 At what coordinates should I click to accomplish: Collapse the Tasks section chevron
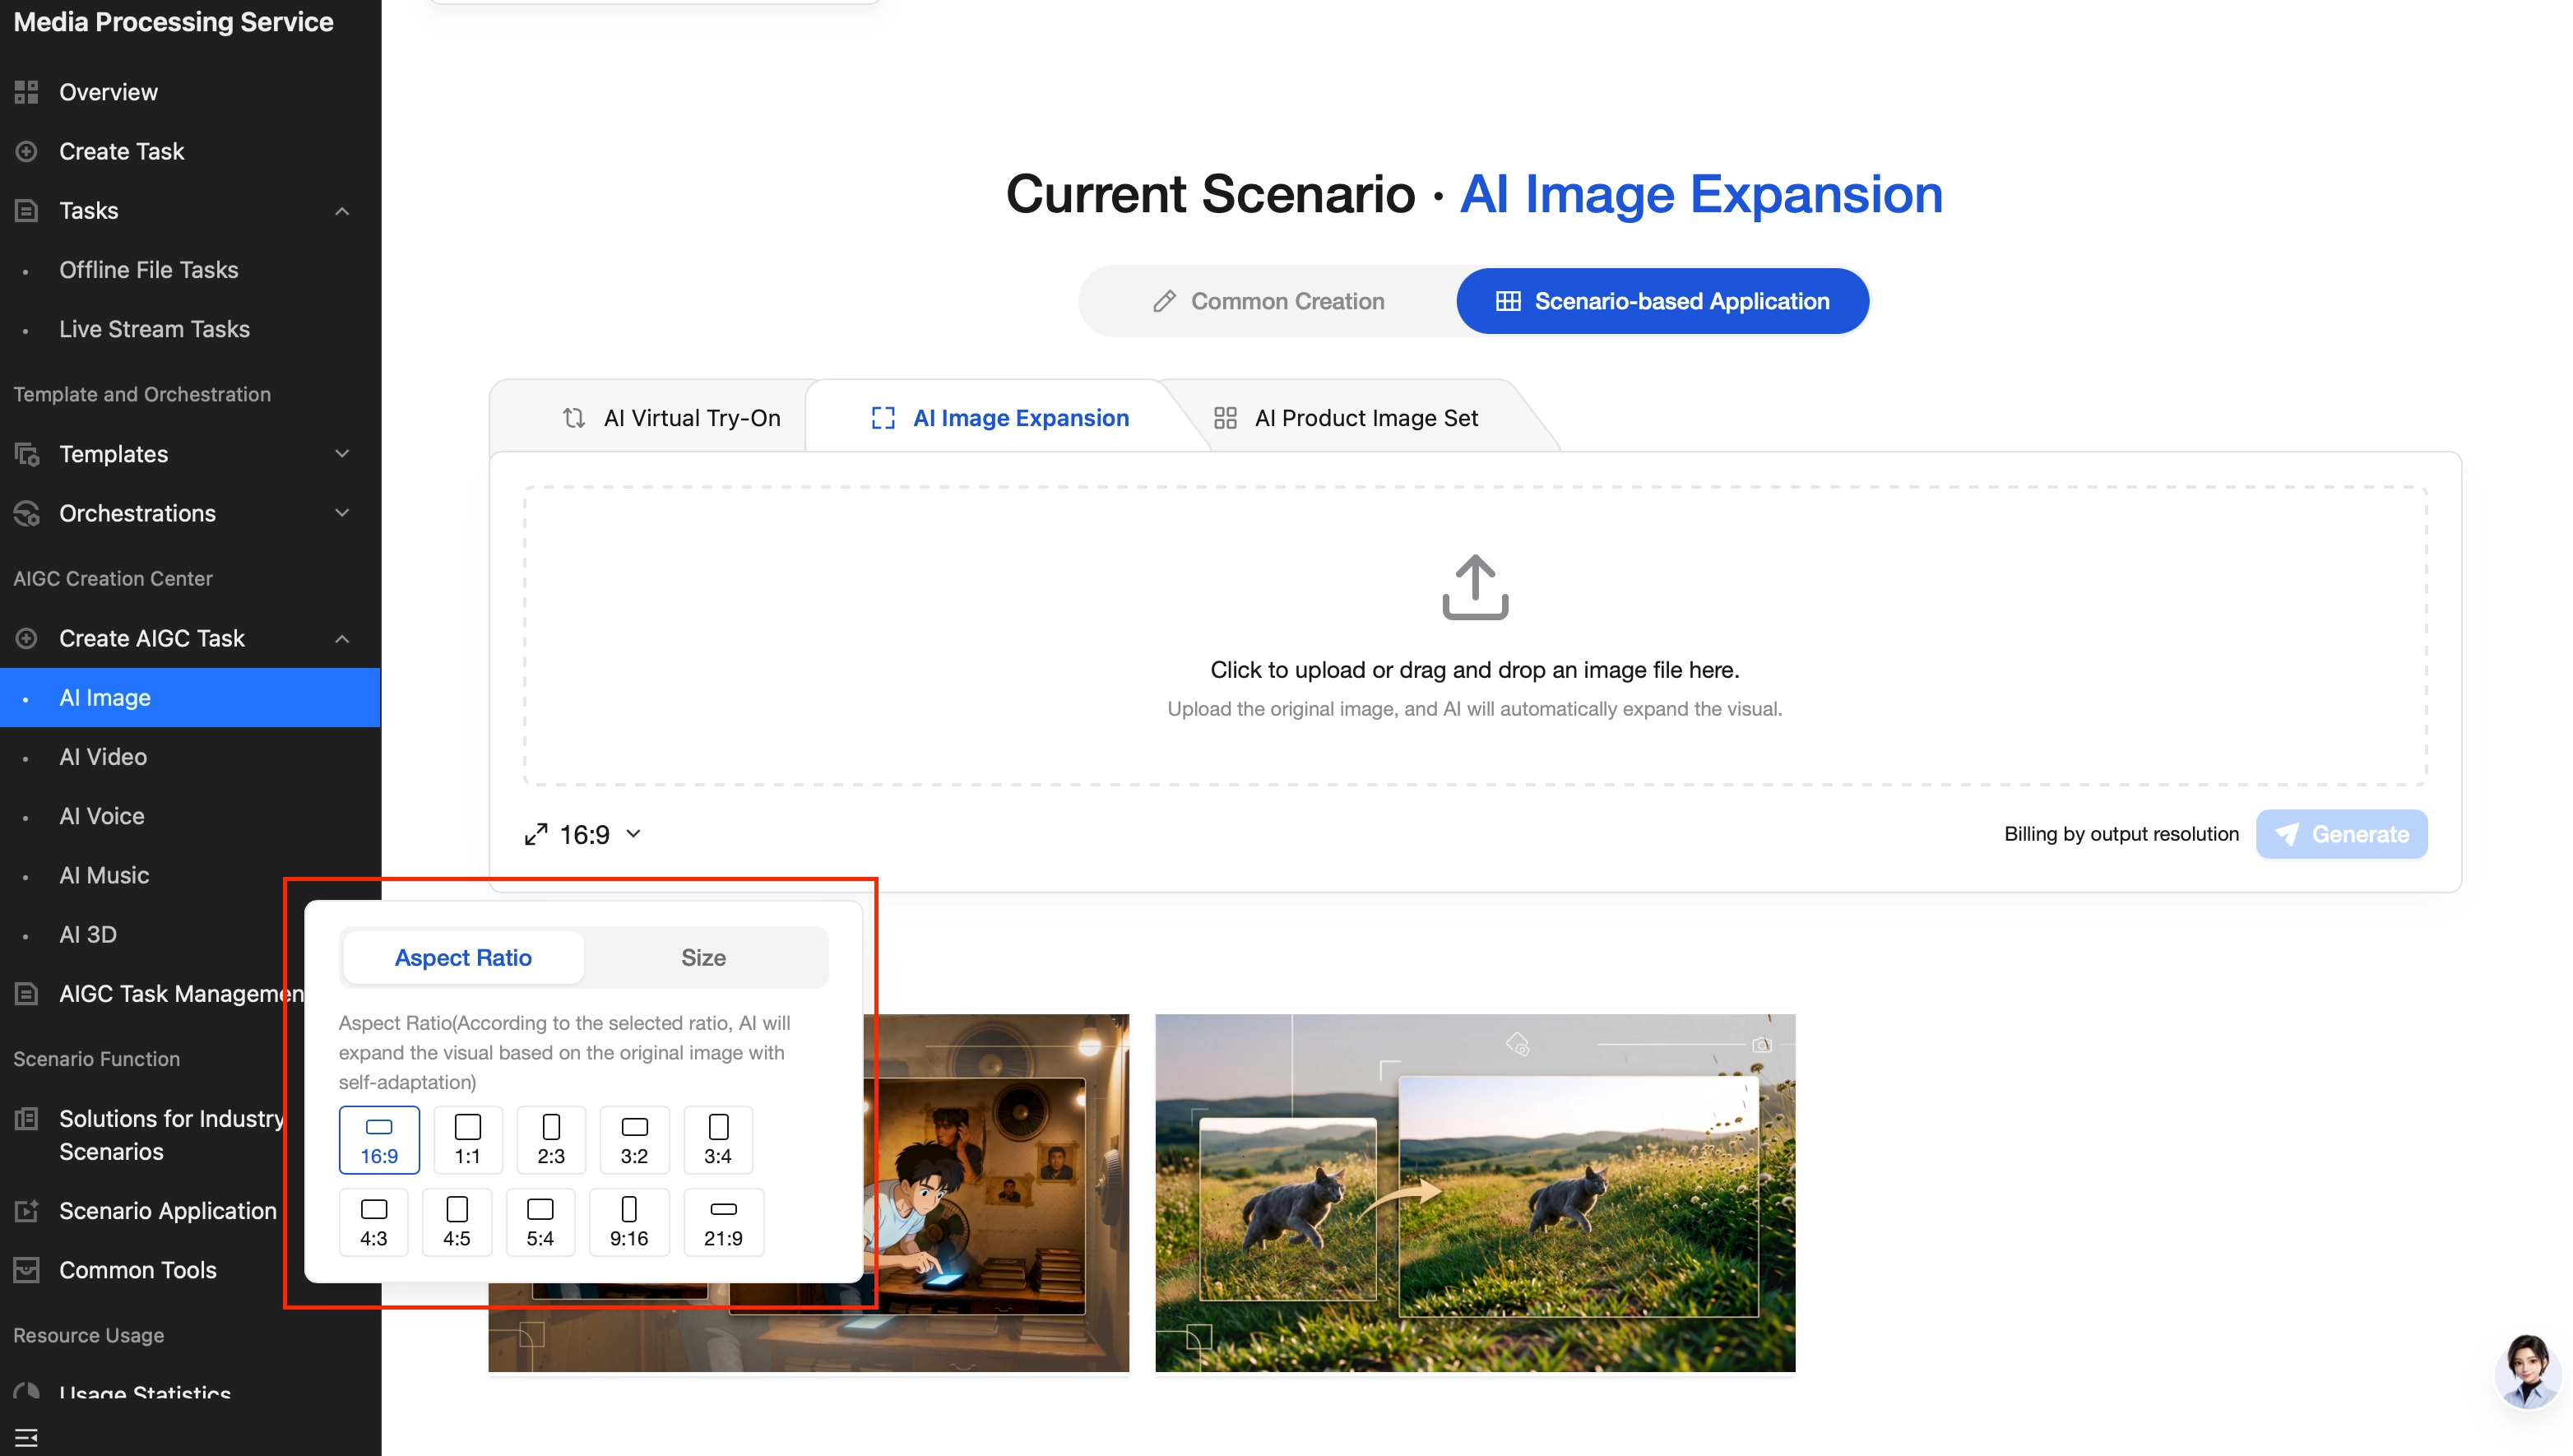tap(342, 211)
